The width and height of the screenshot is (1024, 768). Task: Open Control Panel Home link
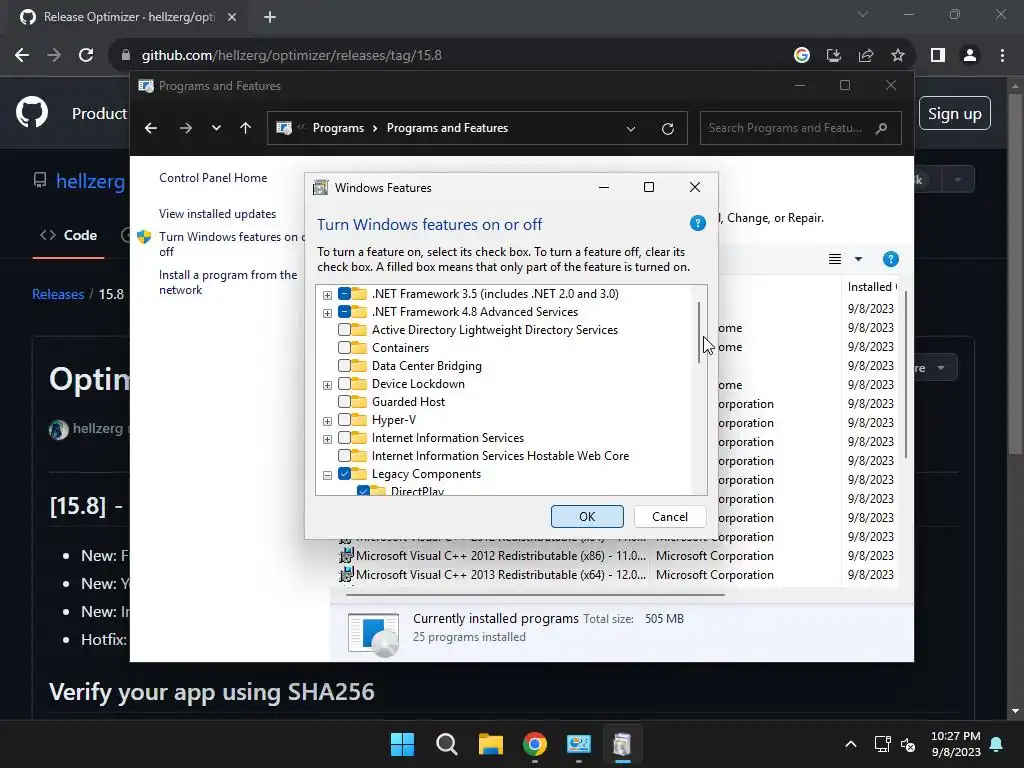pos(213,178)
